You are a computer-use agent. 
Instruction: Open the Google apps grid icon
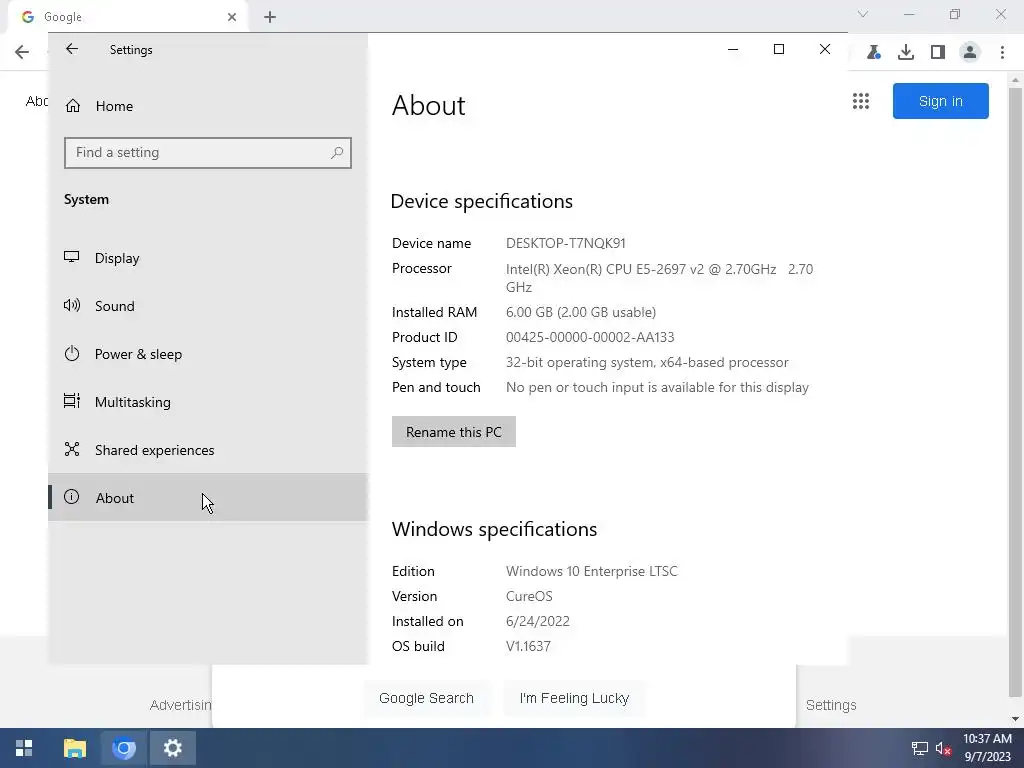click(x=861, y=101)
